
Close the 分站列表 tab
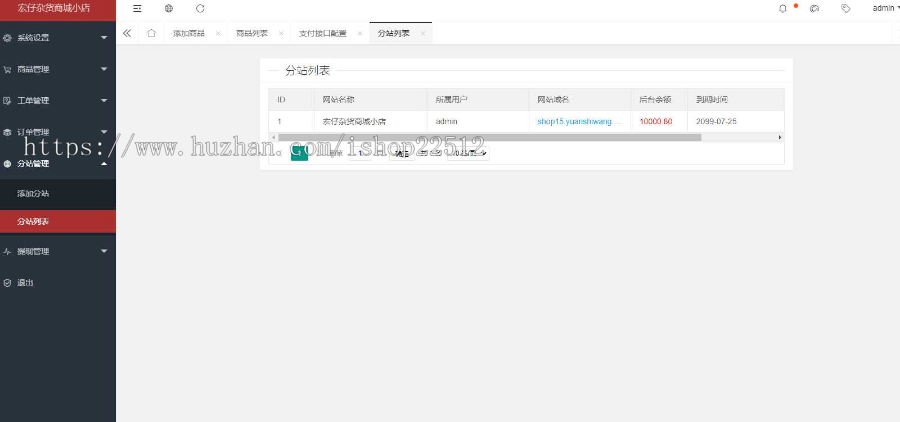point(423,33)
